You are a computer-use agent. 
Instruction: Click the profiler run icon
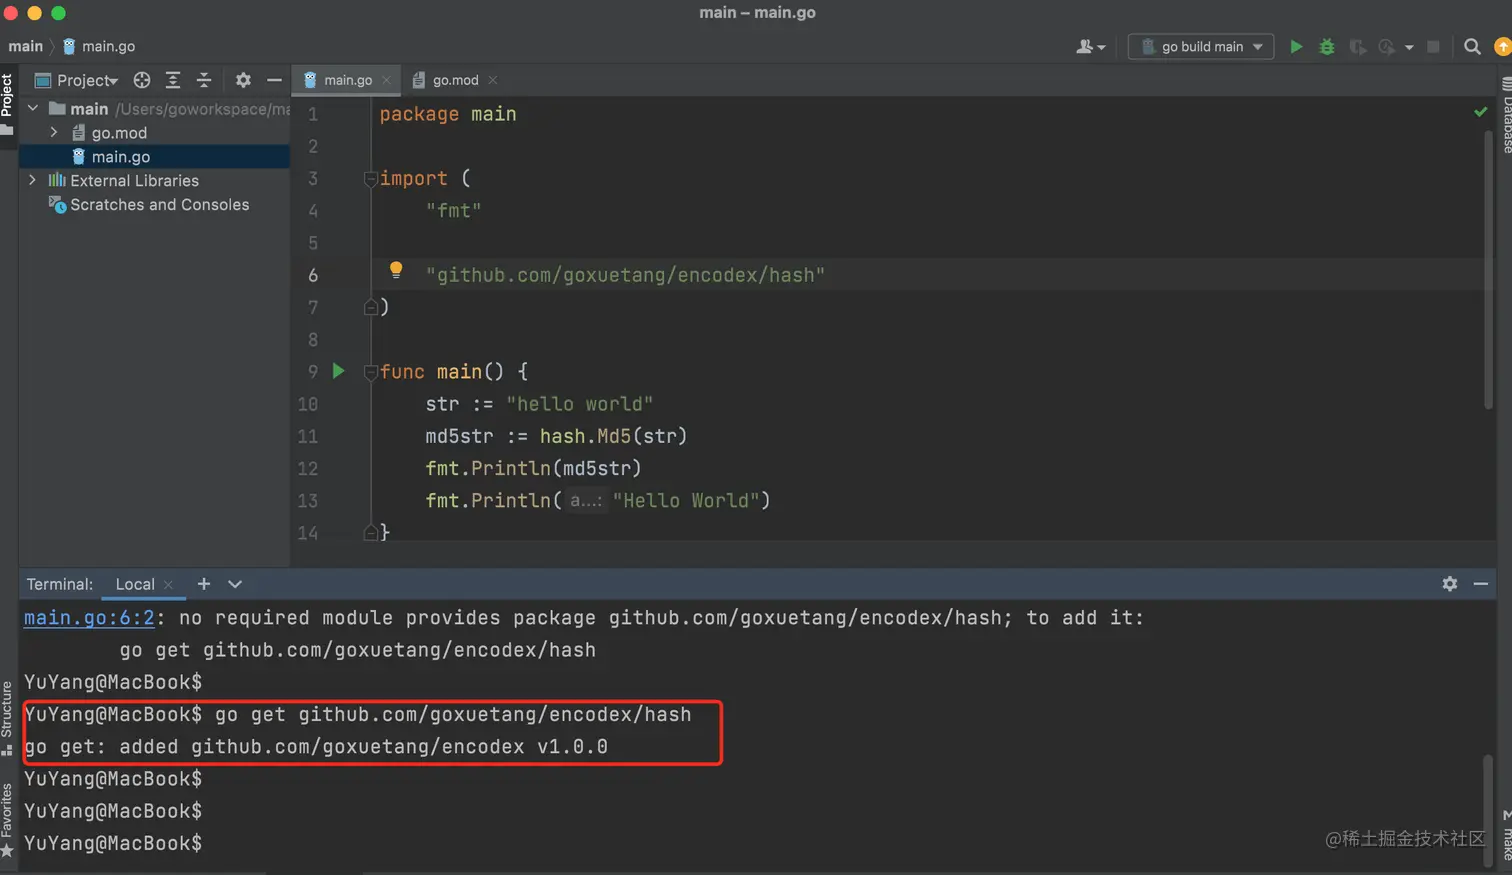1387,46
